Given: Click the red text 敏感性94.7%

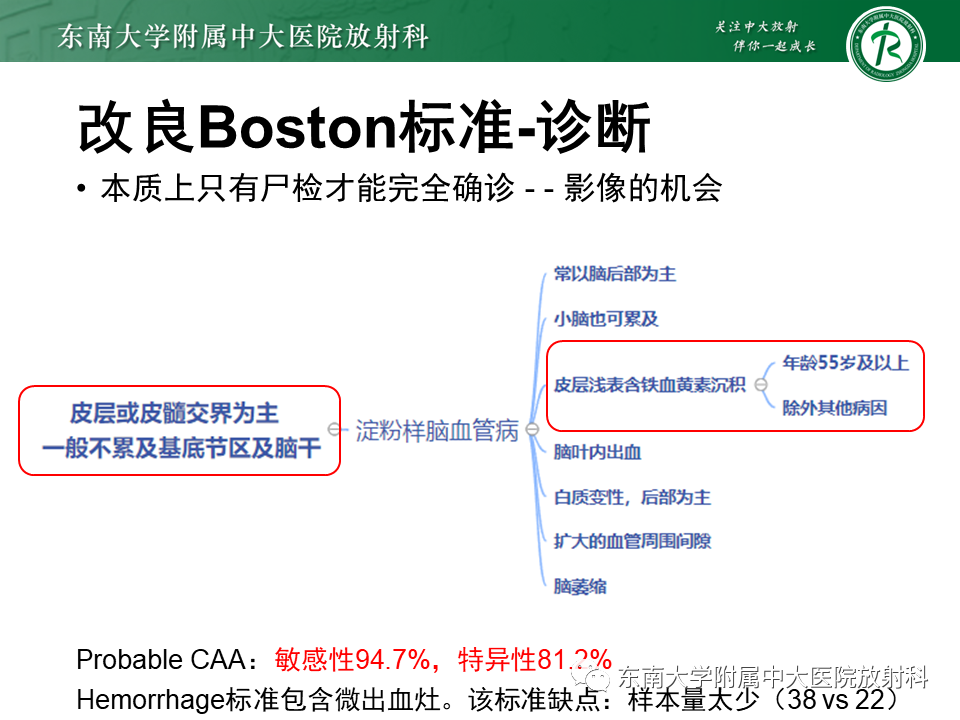Looking at the screenshot, I should coord(352,660).
